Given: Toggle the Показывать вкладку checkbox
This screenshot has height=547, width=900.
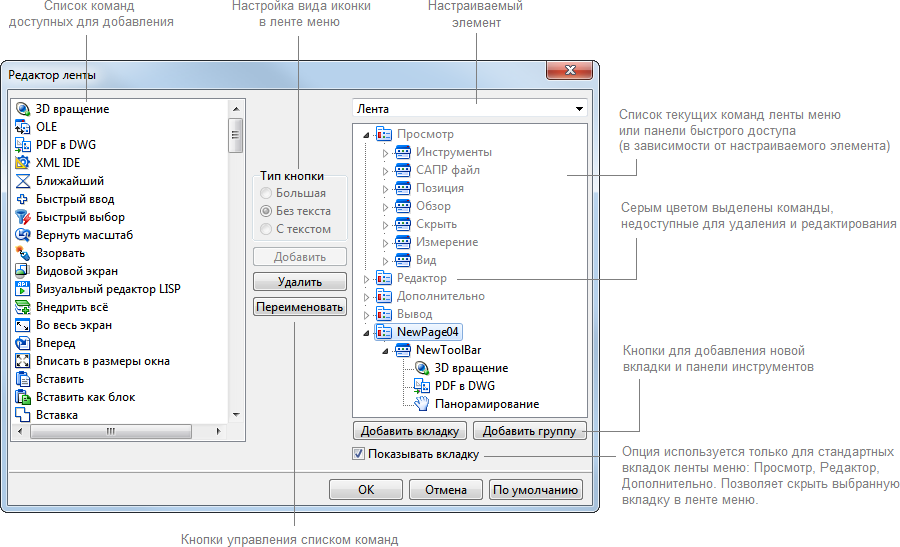Looking at the screenshot, I should click(359, 454).
